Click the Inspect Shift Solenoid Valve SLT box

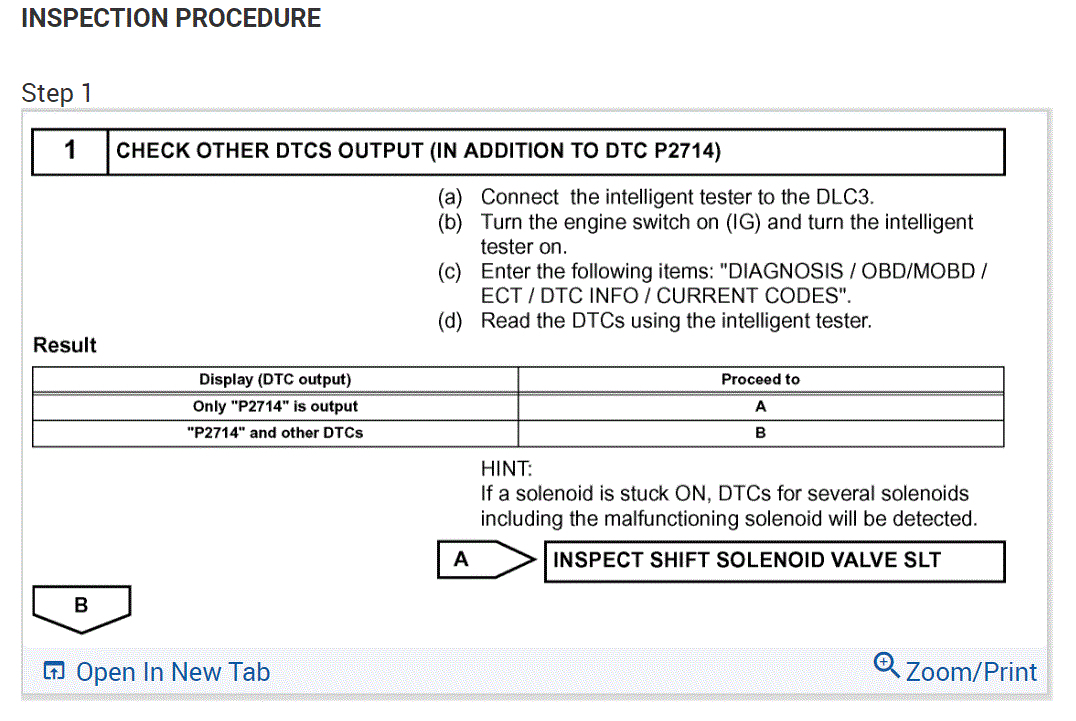pos(773,560)
